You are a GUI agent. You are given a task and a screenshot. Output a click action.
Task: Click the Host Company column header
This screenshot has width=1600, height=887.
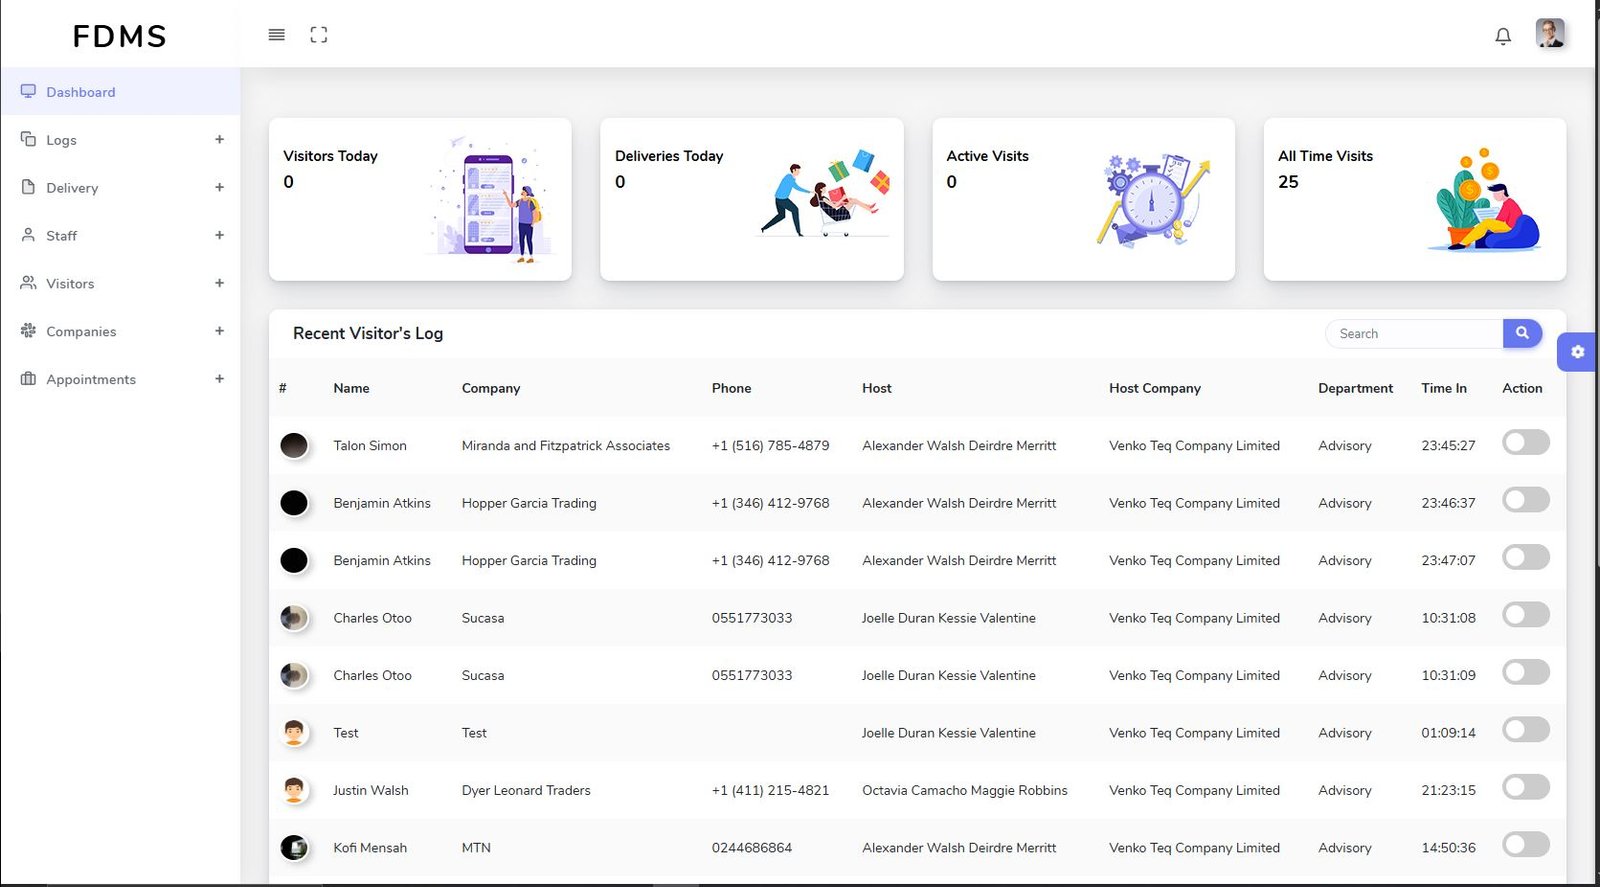(1155, 388)
